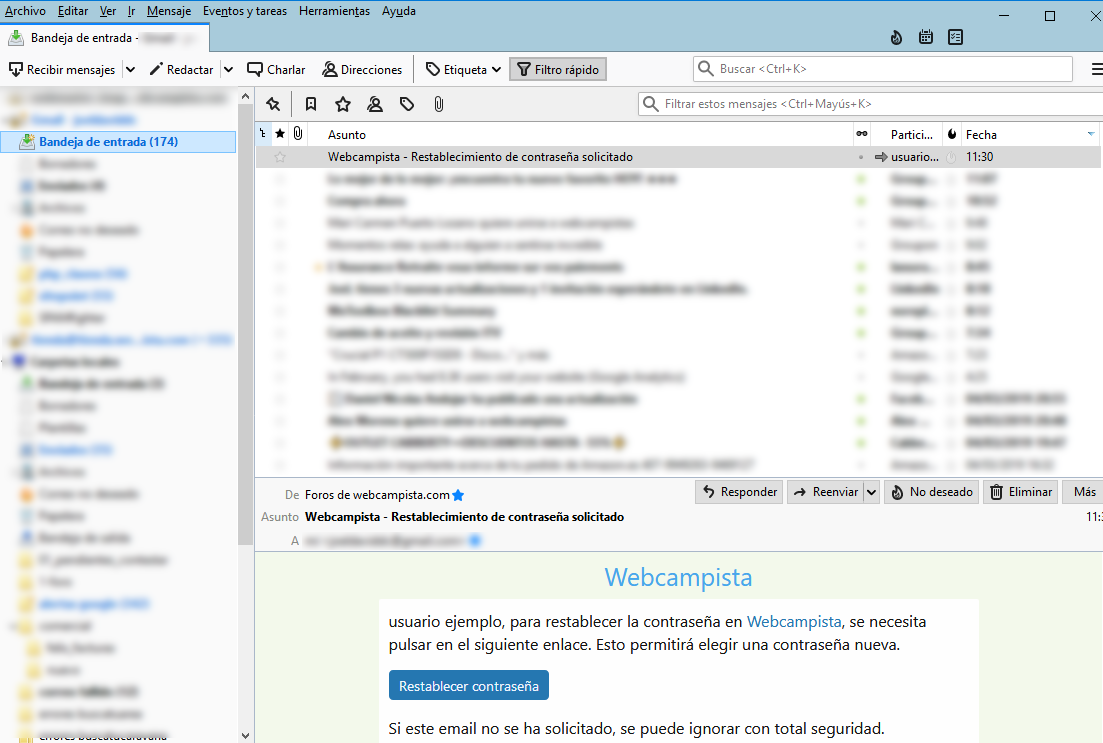Toggle contacts-only filter icon
1103x743 pixels.
(375, 104)
